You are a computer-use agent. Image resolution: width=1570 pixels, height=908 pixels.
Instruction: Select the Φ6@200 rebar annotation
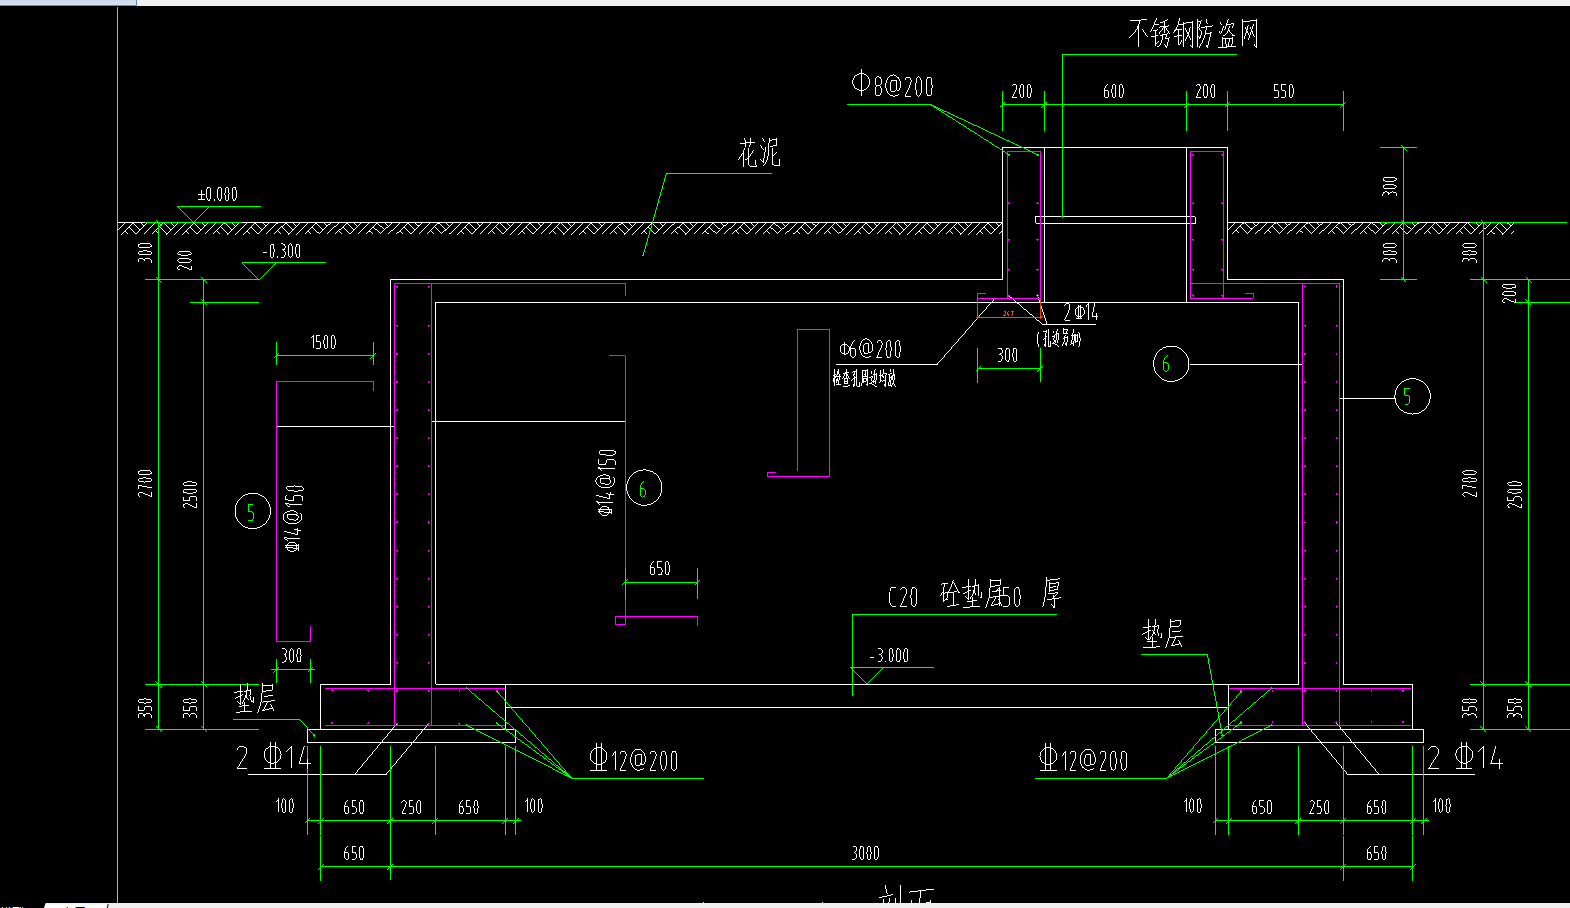click(x=870, y=349)
